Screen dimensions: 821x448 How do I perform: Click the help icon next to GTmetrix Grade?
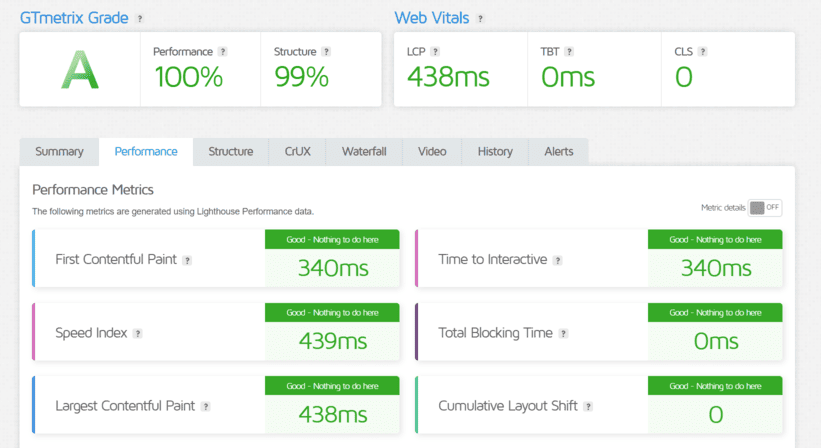pos(140,19)
